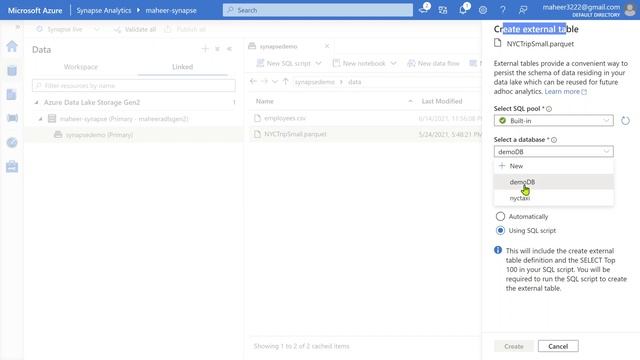Click the Create button
This screenshot has width=640, height=360.
[x=514, y=346]
